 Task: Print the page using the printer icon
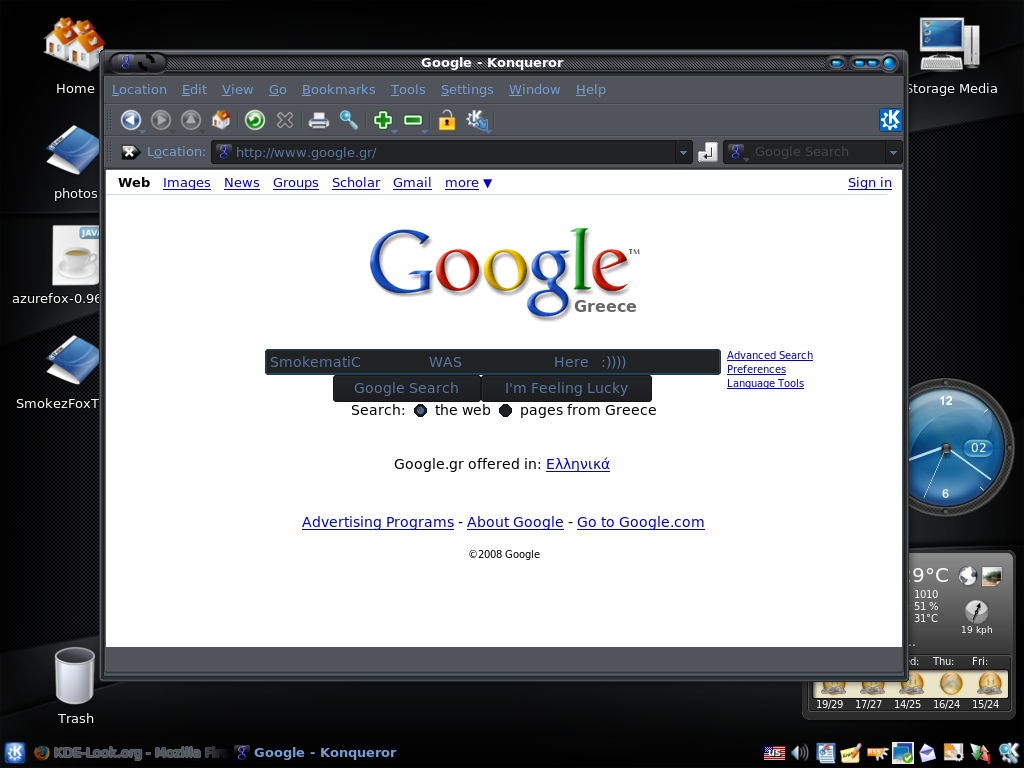pos(319,120)
